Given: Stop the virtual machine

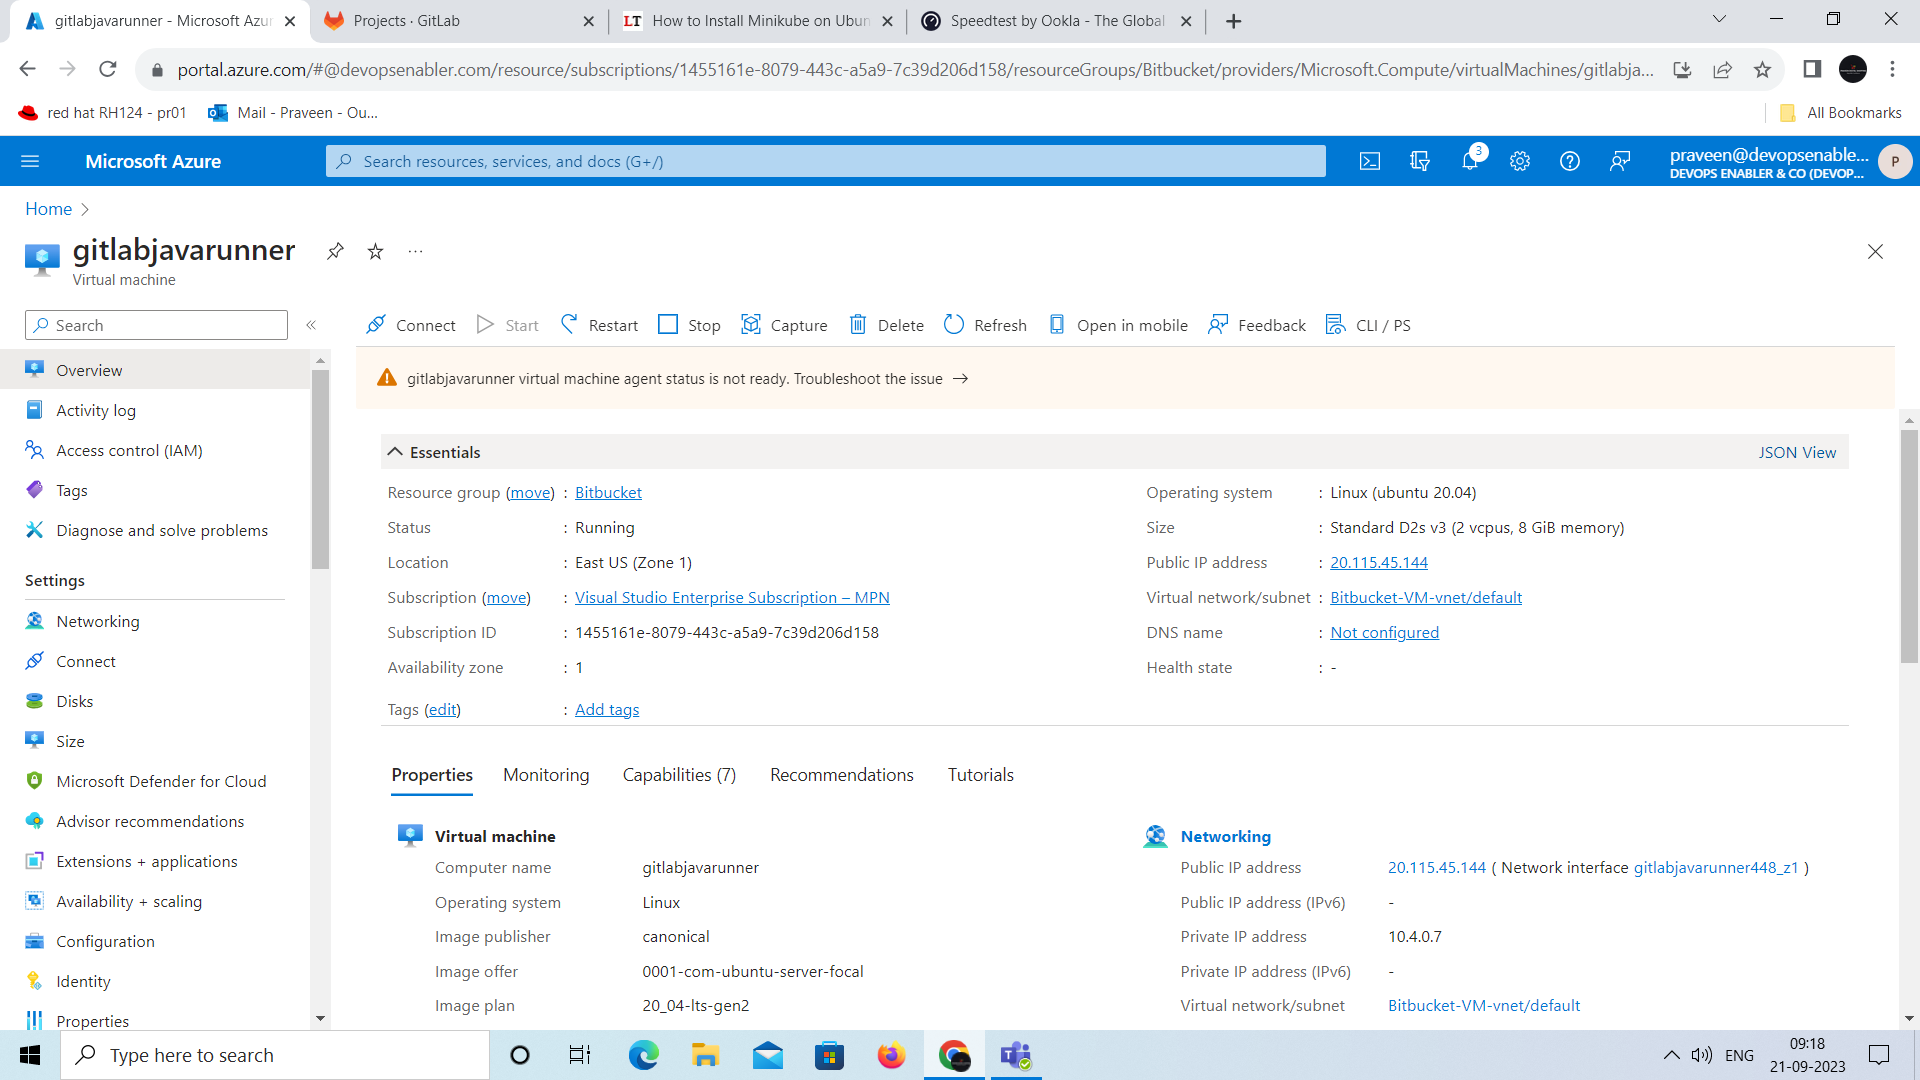Looking at the screenshot, I should pos(689,325).
